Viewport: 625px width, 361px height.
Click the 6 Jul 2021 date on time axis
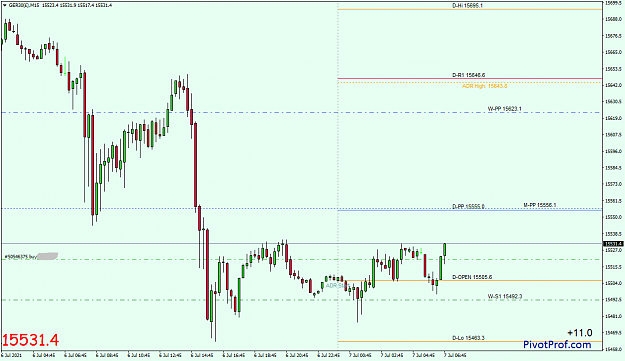pos(12,355)
